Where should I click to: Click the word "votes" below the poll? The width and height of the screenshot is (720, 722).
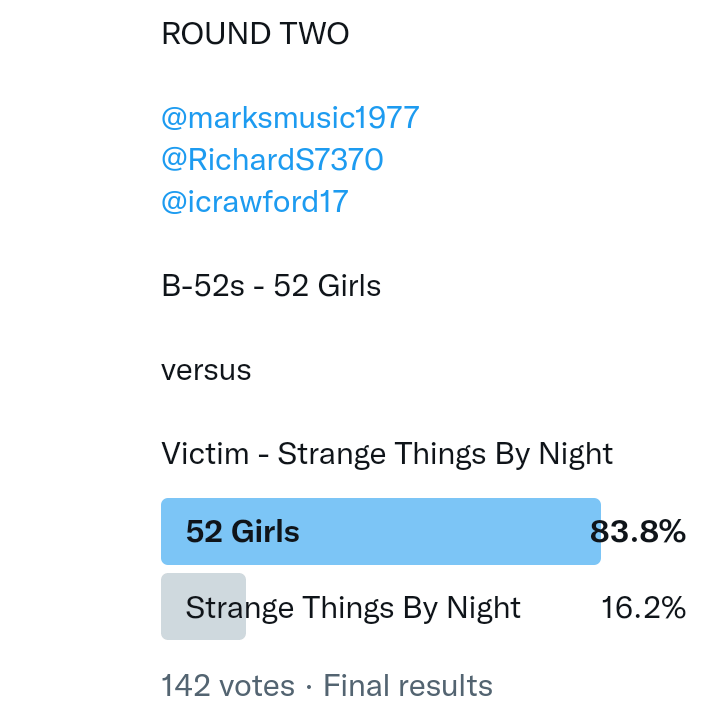point(257,686)
